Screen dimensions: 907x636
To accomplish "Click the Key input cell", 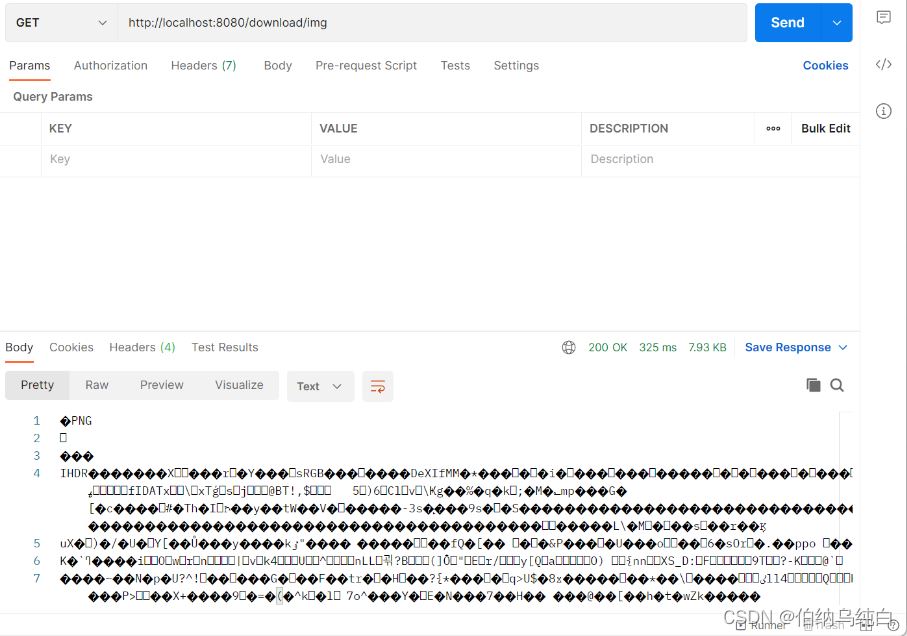I will click(176, 159).
